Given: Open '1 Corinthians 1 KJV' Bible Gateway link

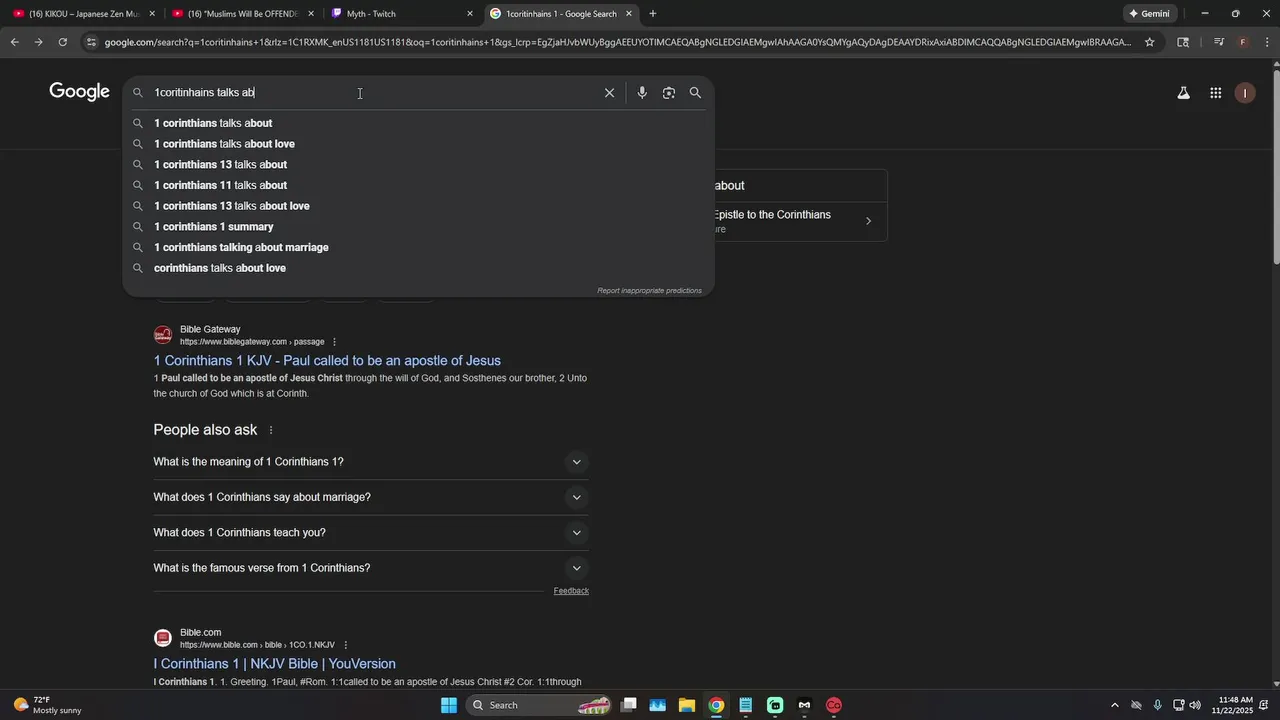Looking at the screenshot, I should (327, 361).
